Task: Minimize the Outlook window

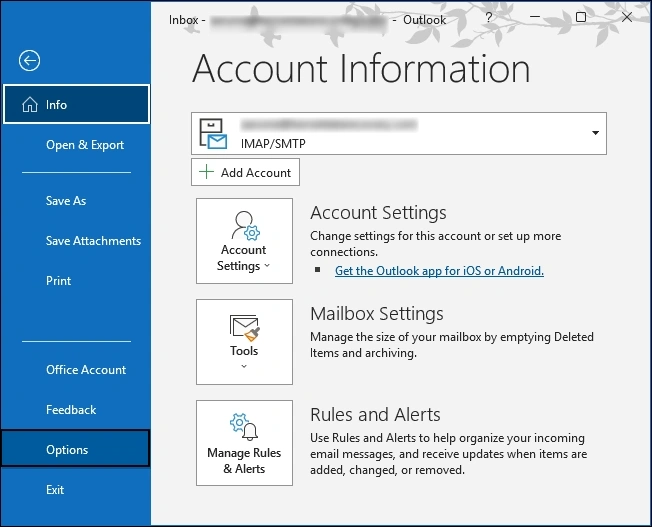Action: click(535, 17)
